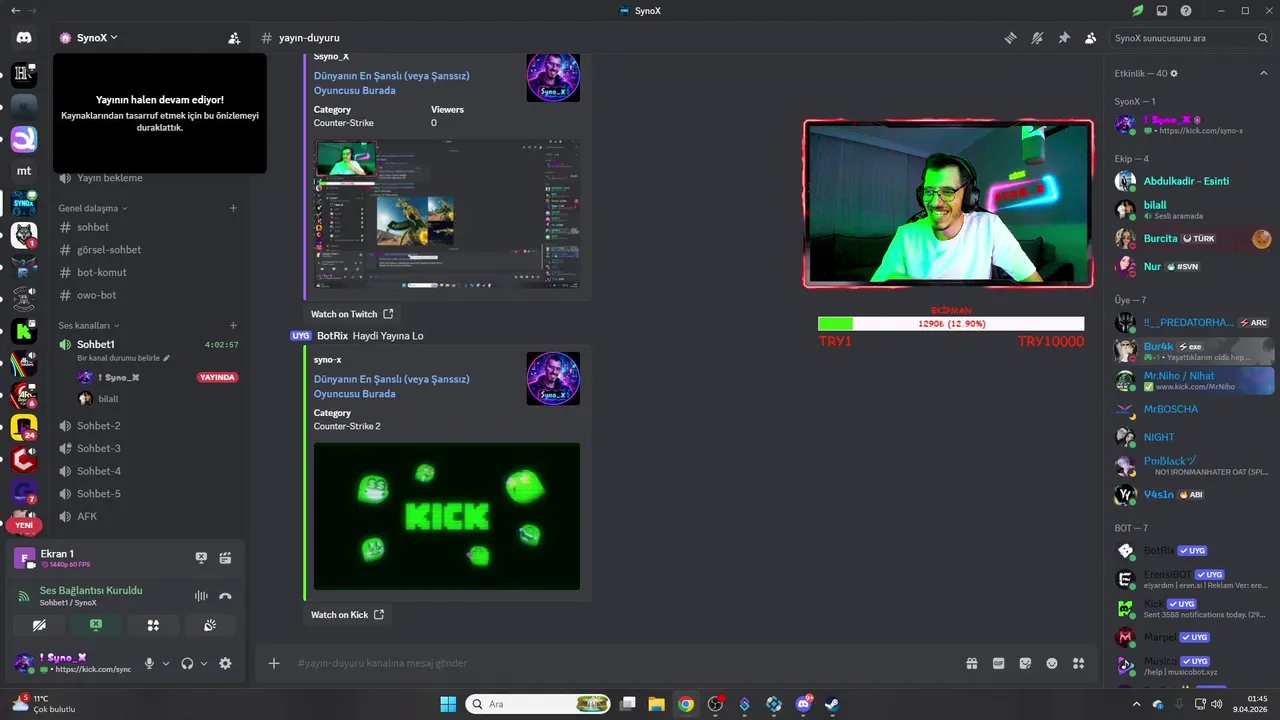Open headphone output options chevron

pos(204,663)
